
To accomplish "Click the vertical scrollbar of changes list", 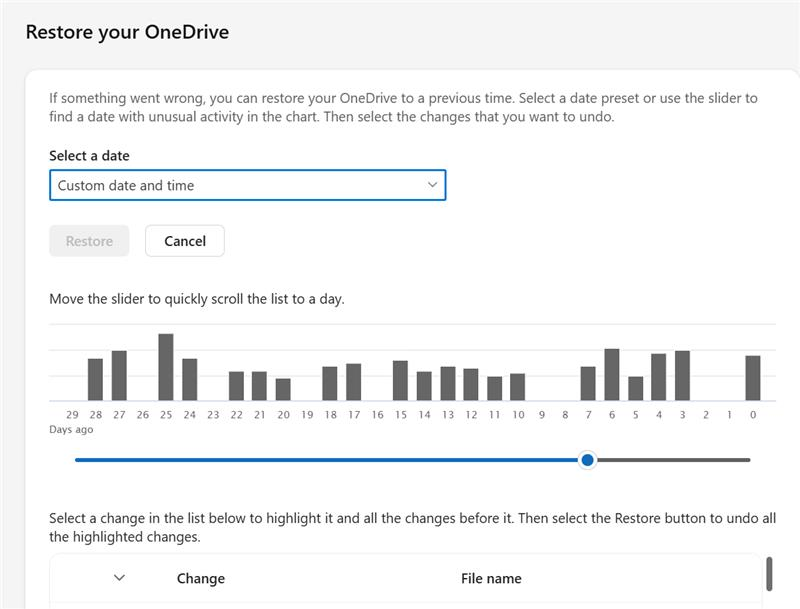I will click(x=769, y=574).
